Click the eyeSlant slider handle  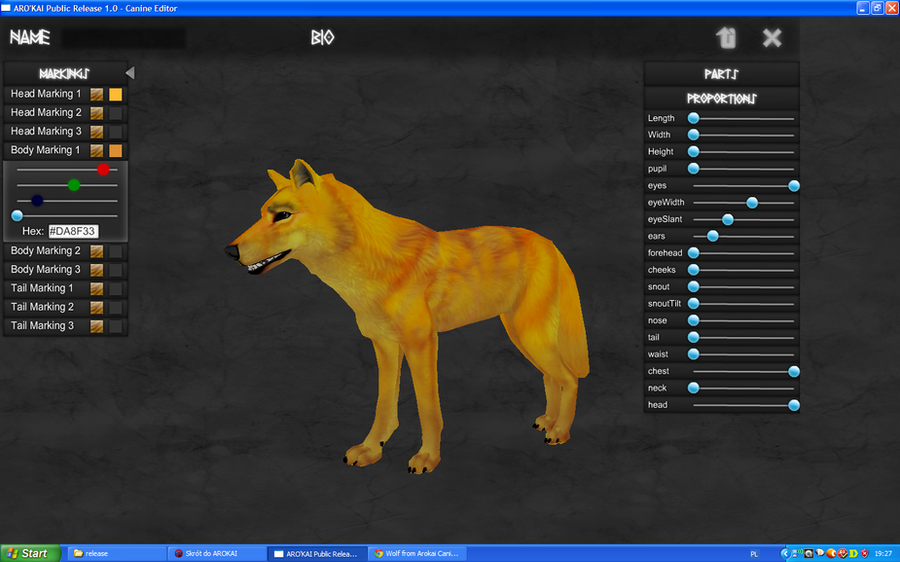(x=728, y=219)
